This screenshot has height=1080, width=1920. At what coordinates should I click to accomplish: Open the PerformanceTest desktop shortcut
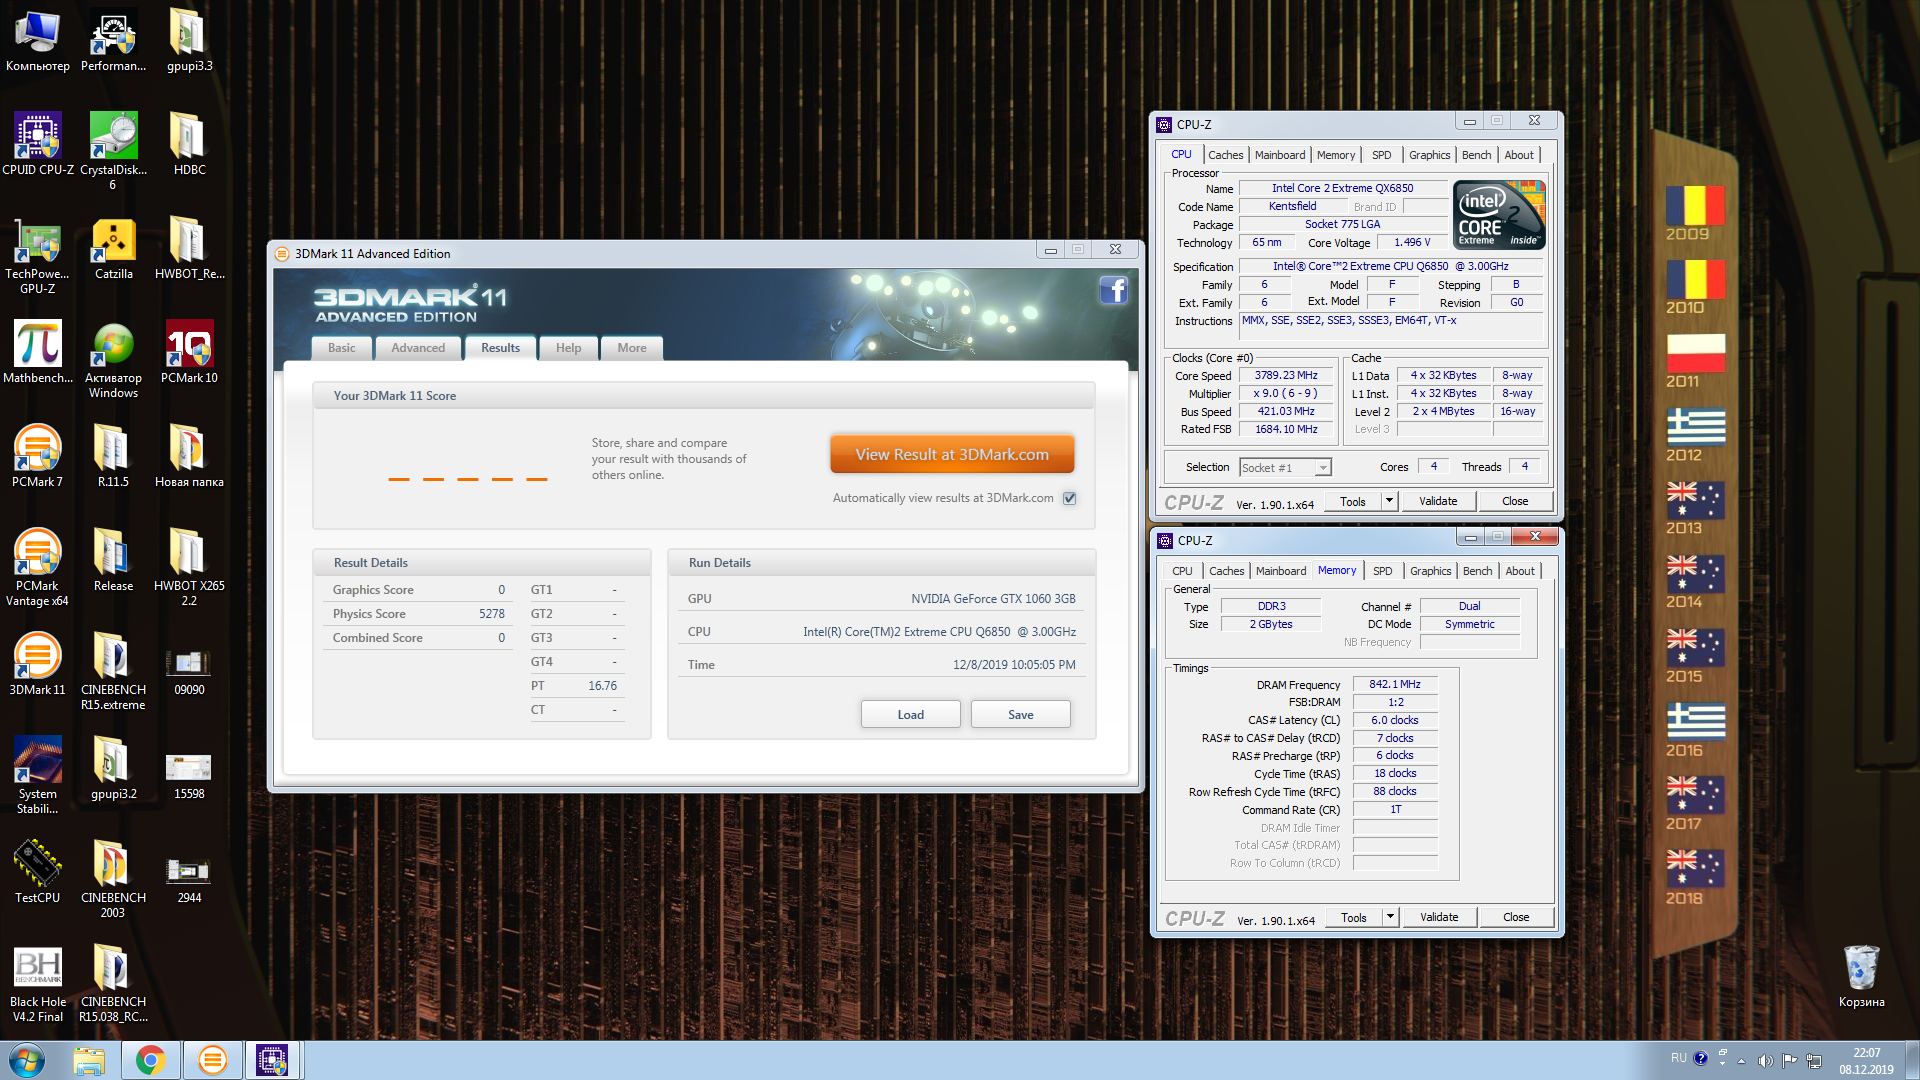pyautogui.click(x=113, y=41)
